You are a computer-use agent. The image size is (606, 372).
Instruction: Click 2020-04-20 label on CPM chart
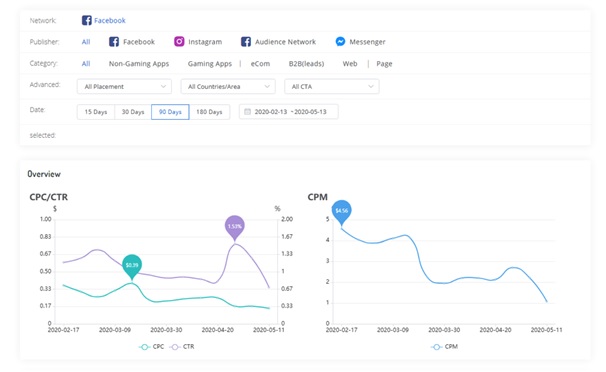(x=495, y=330)
